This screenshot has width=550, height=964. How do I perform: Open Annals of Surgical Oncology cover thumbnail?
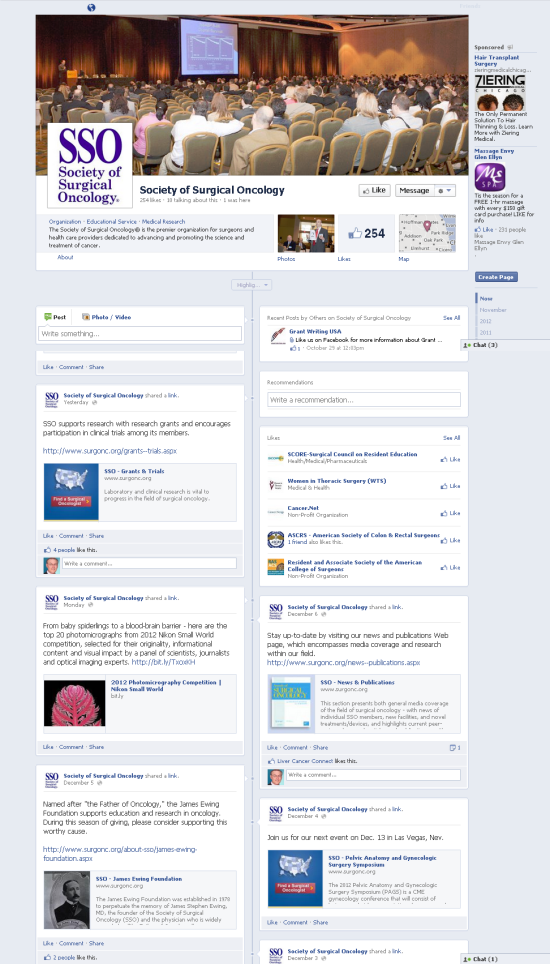291,703
